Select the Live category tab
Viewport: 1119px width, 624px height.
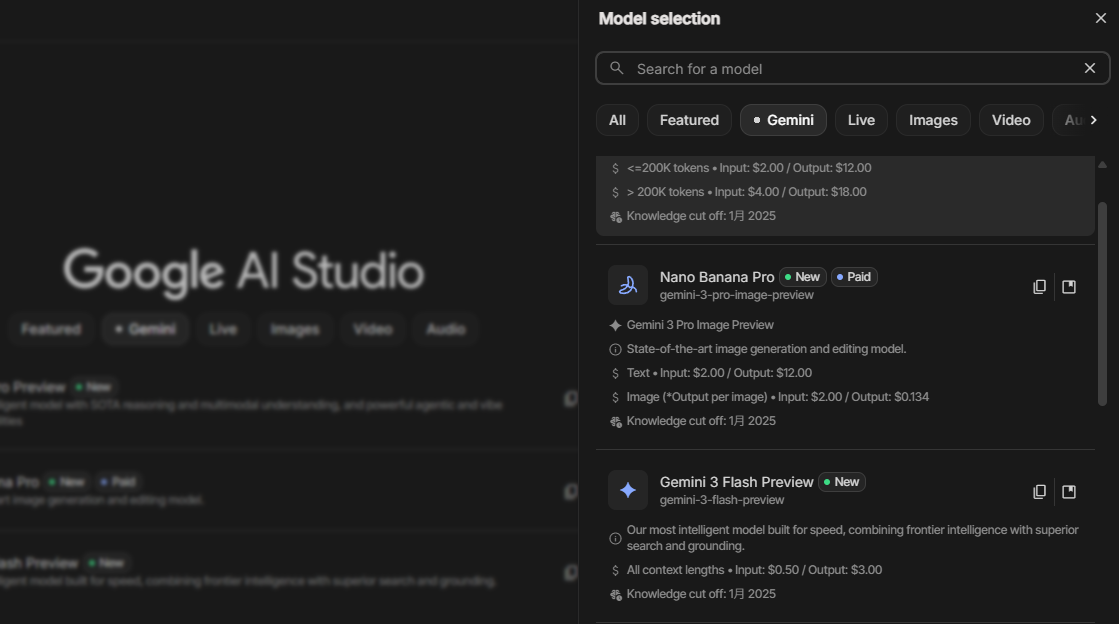[861, 120]
